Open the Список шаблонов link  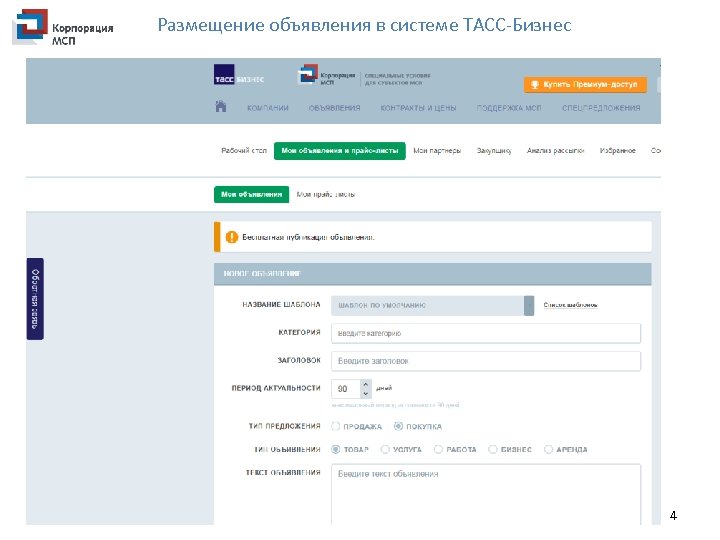pyautogui.click(x=570, y=305)
